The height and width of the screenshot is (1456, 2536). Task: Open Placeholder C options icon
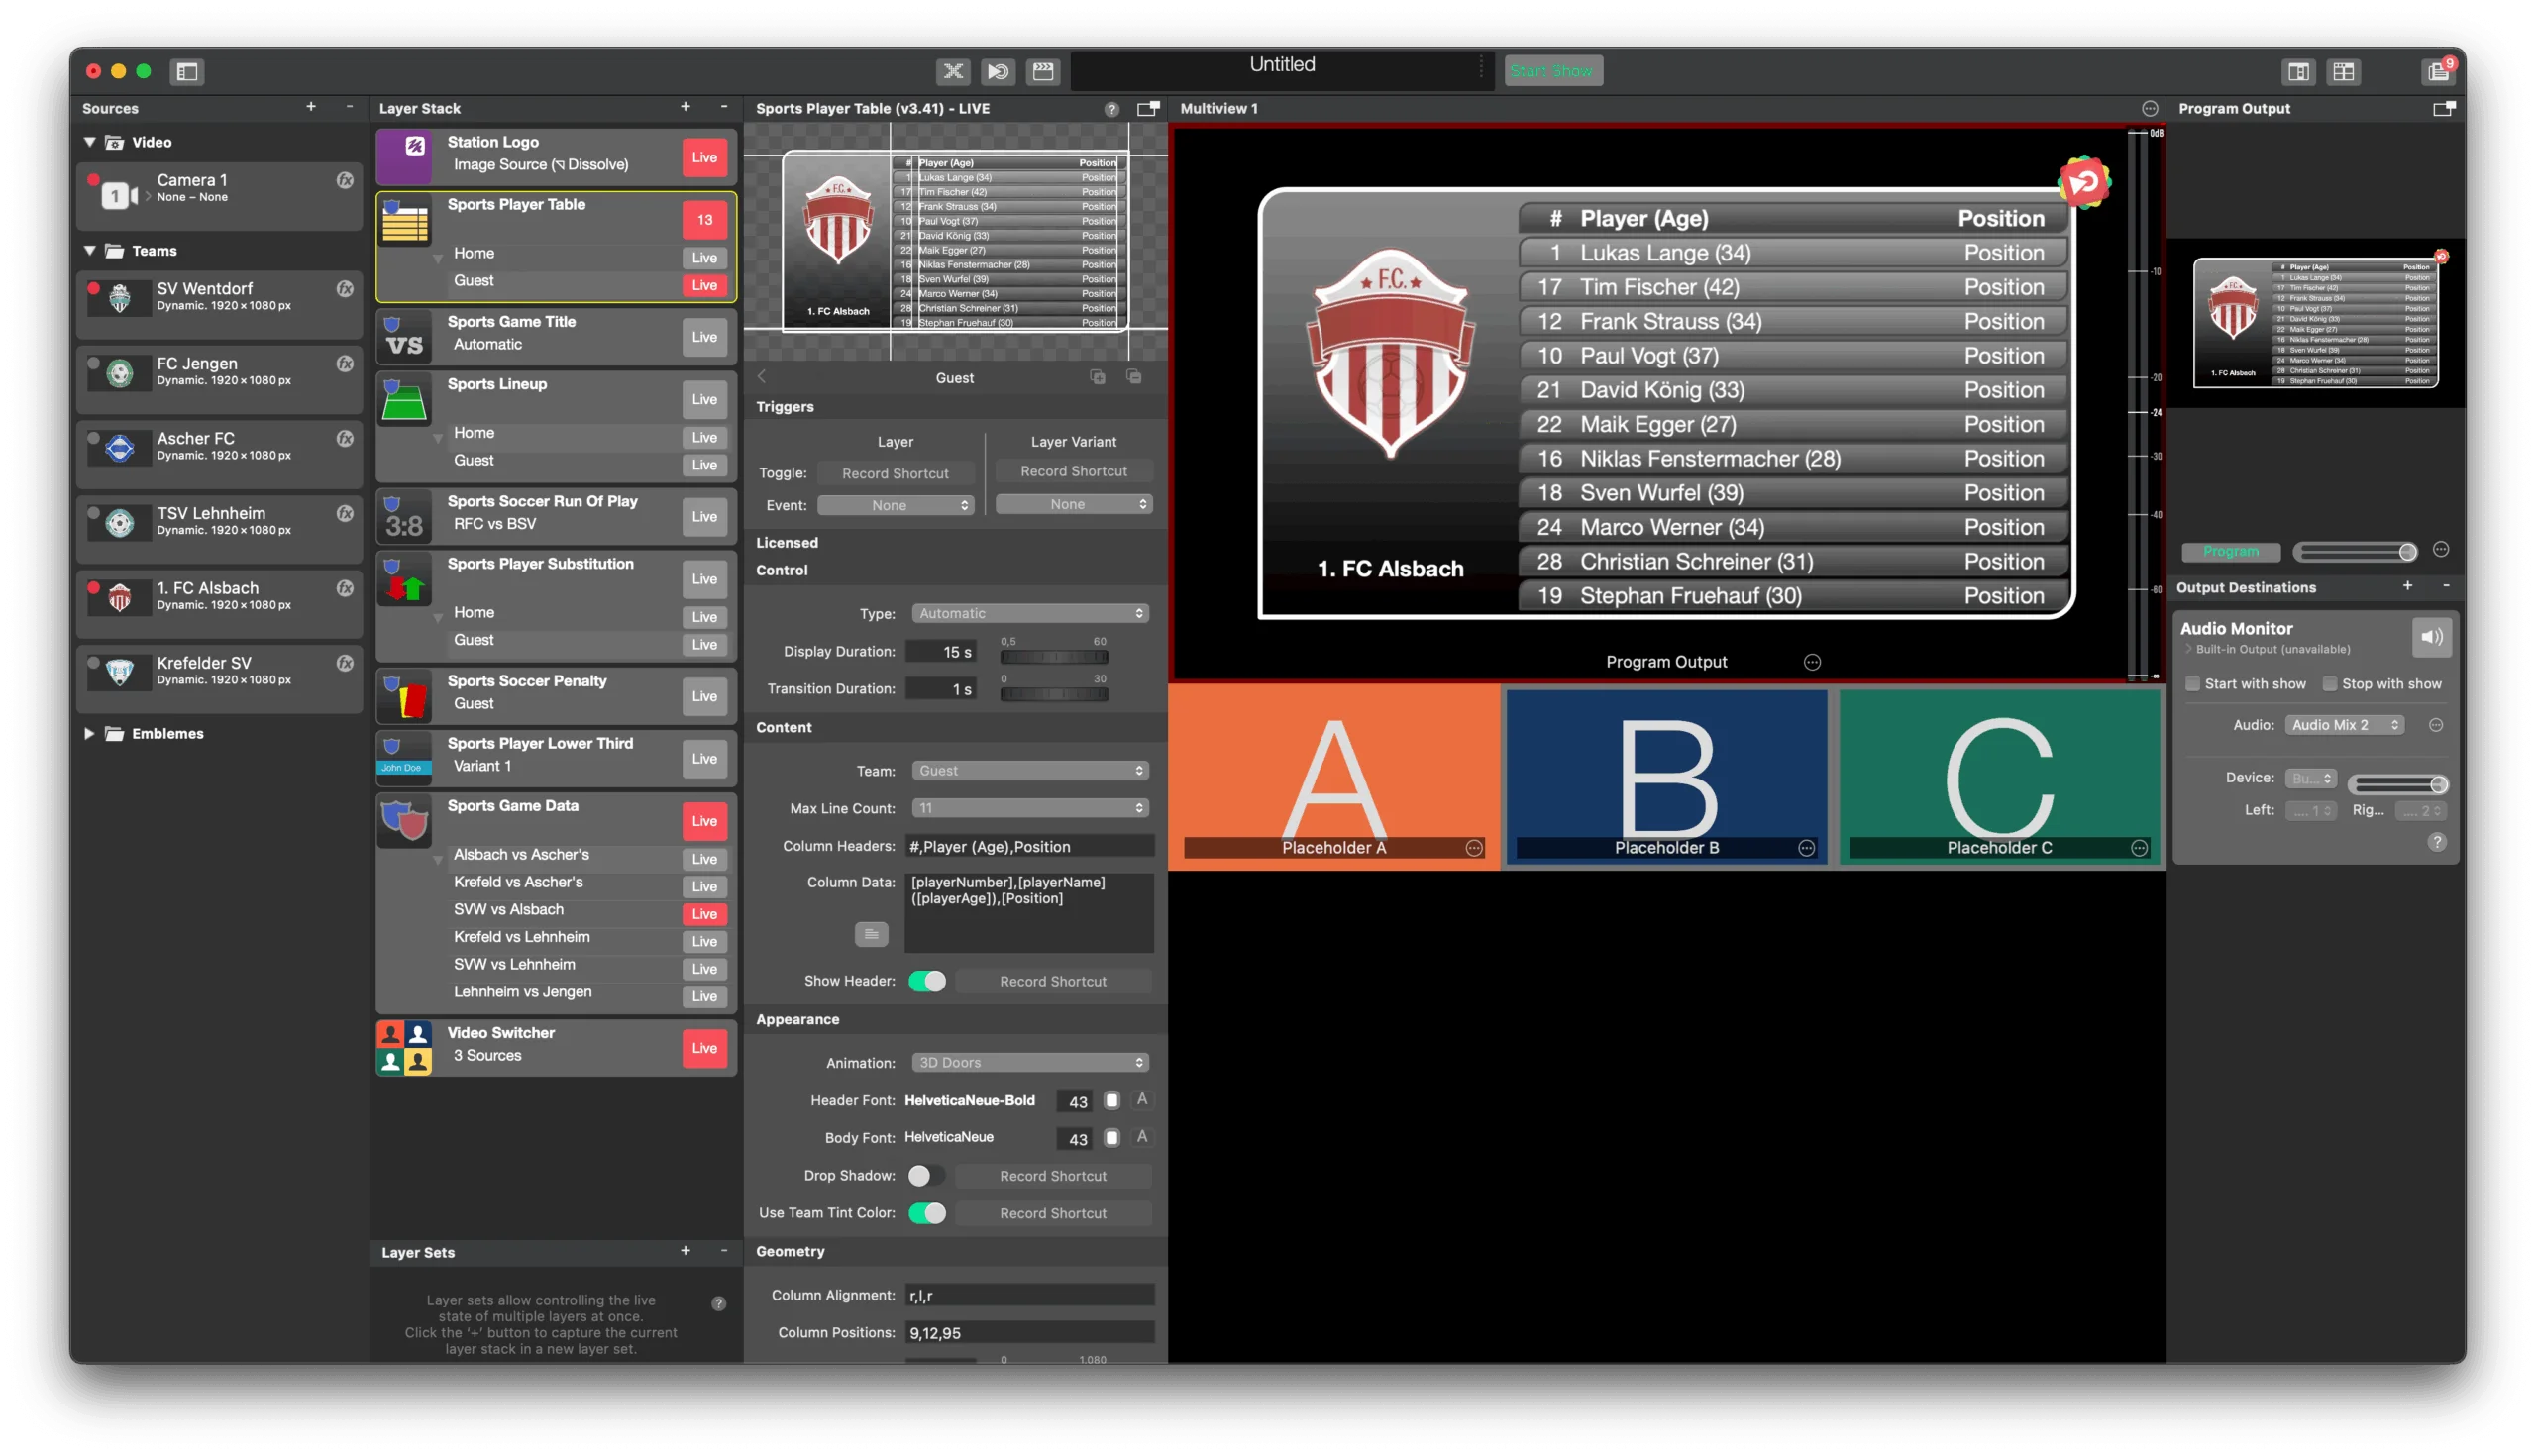[2139, 848]
